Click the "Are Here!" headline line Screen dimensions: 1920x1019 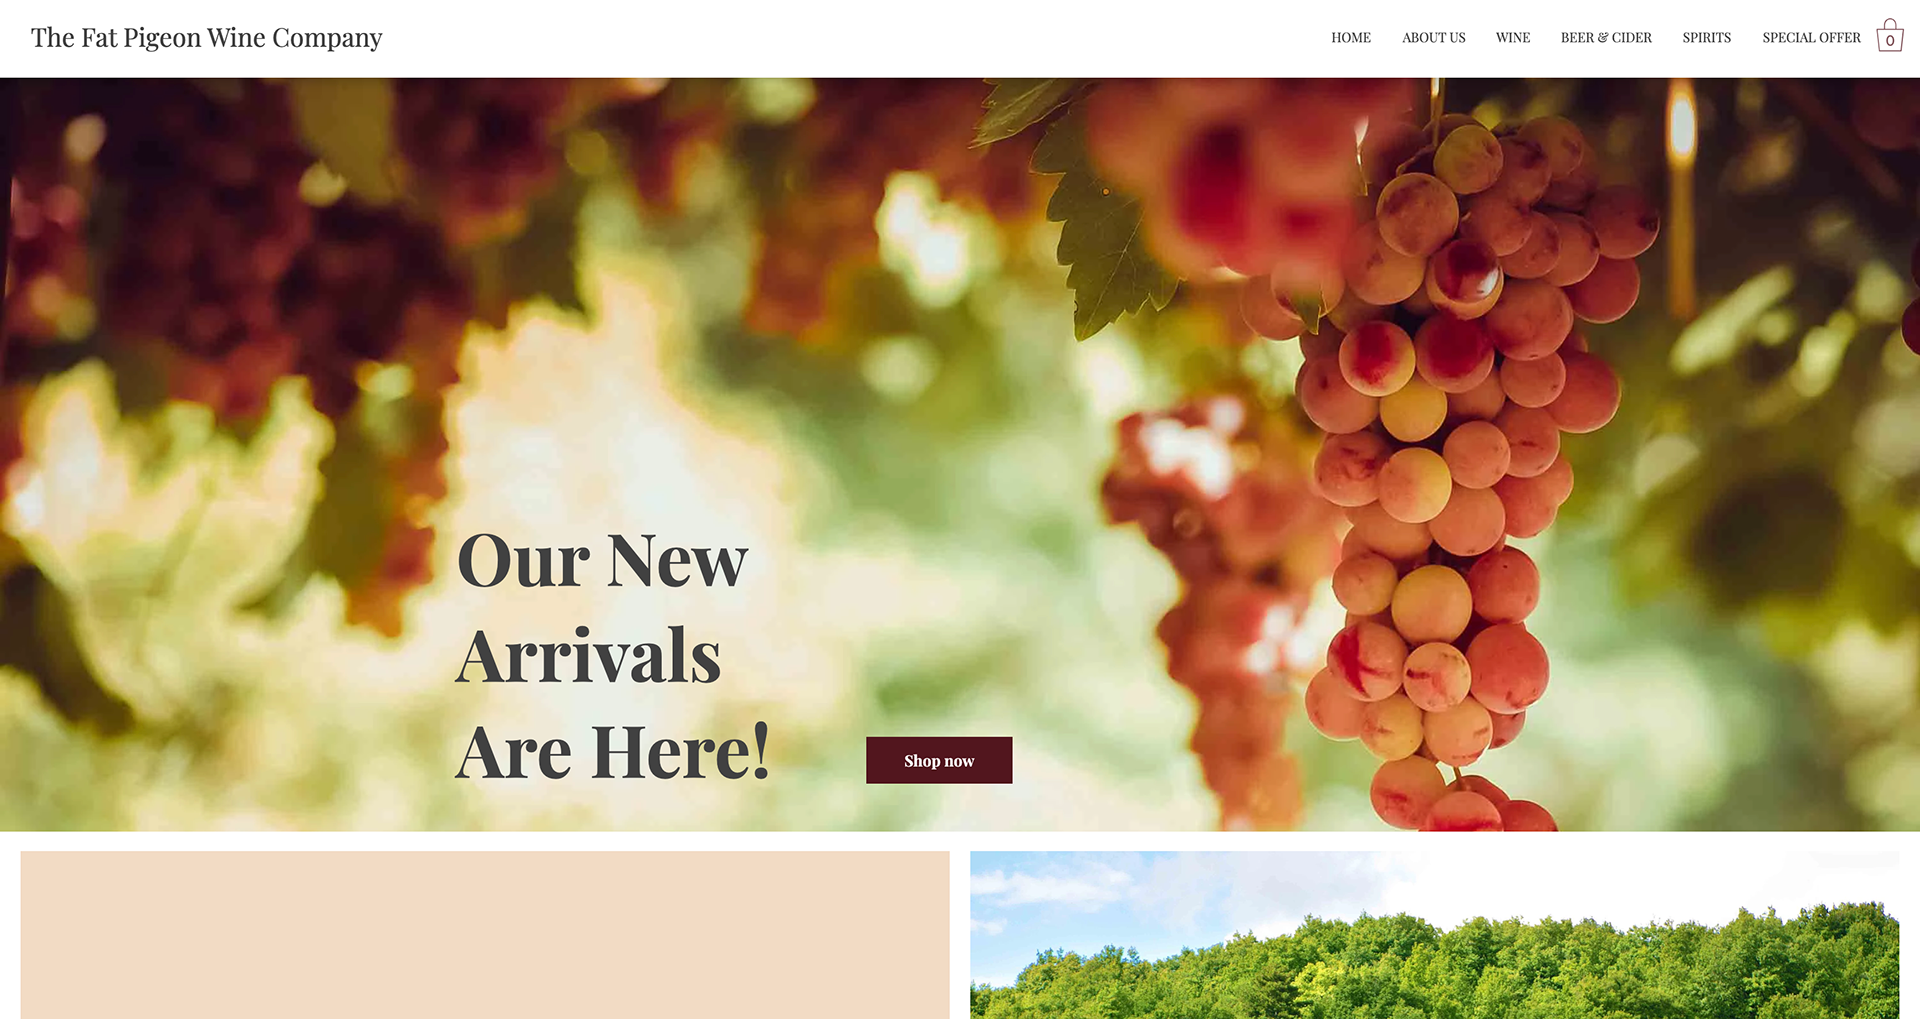(x=613, y=752)
